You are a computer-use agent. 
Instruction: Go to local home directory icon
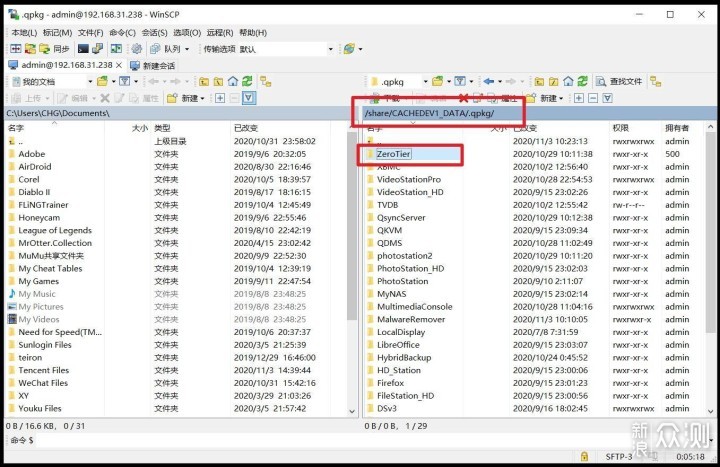[x=233, y=82]
